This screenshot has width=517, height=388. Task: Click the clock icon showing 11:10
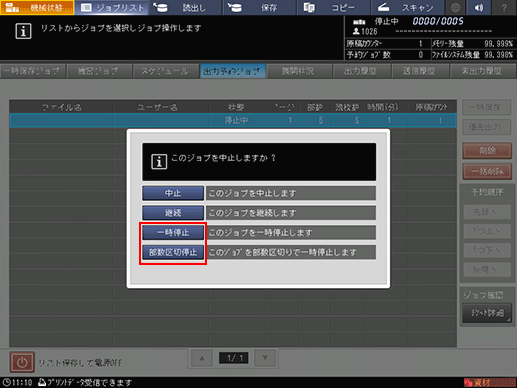tap(6, 382)
